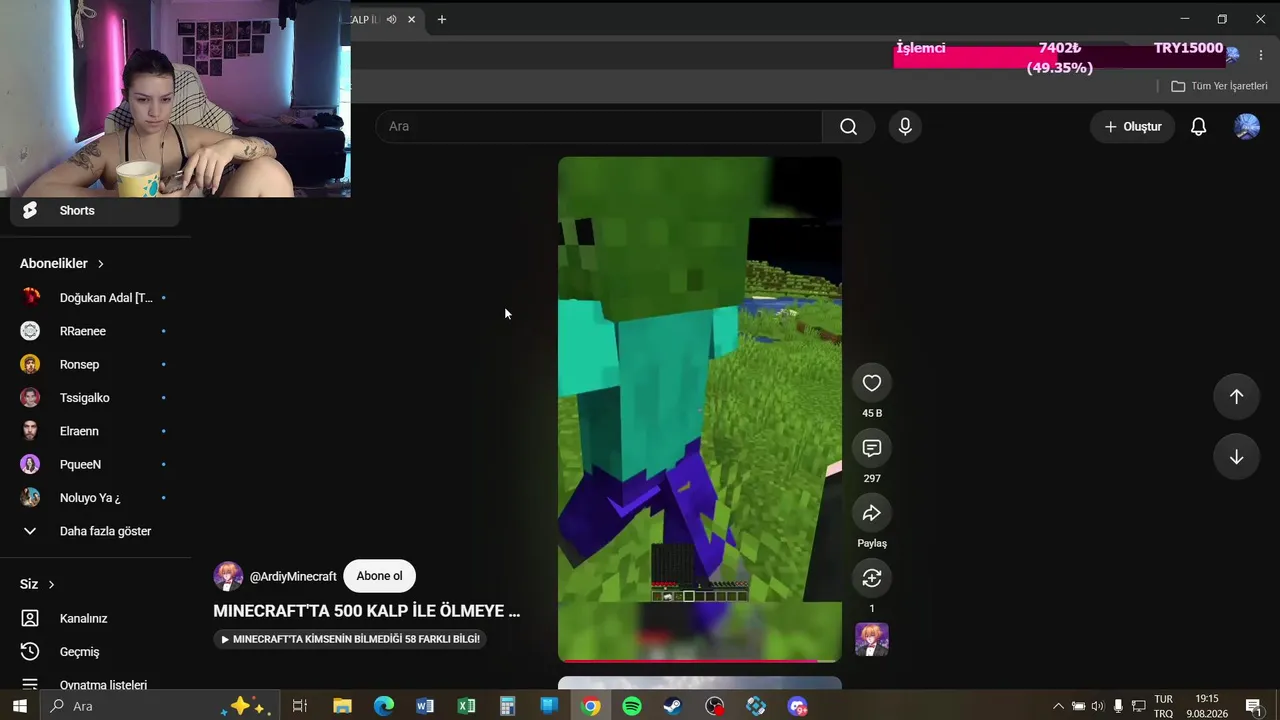The height and width of the screenshot is (720, 1280).
Task: Open a new Chrome tab
Action: click(x=442, y=19)
